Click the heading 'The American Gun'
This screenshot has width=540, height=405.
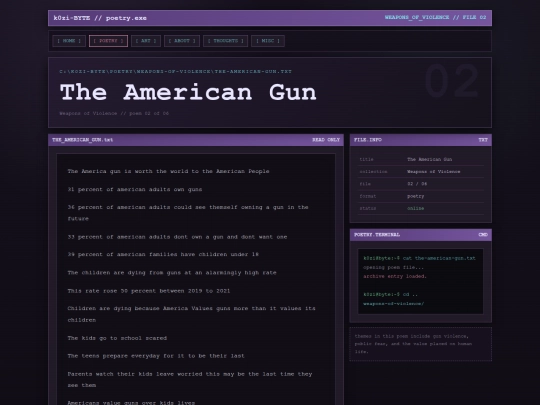[x=188, y=92]
